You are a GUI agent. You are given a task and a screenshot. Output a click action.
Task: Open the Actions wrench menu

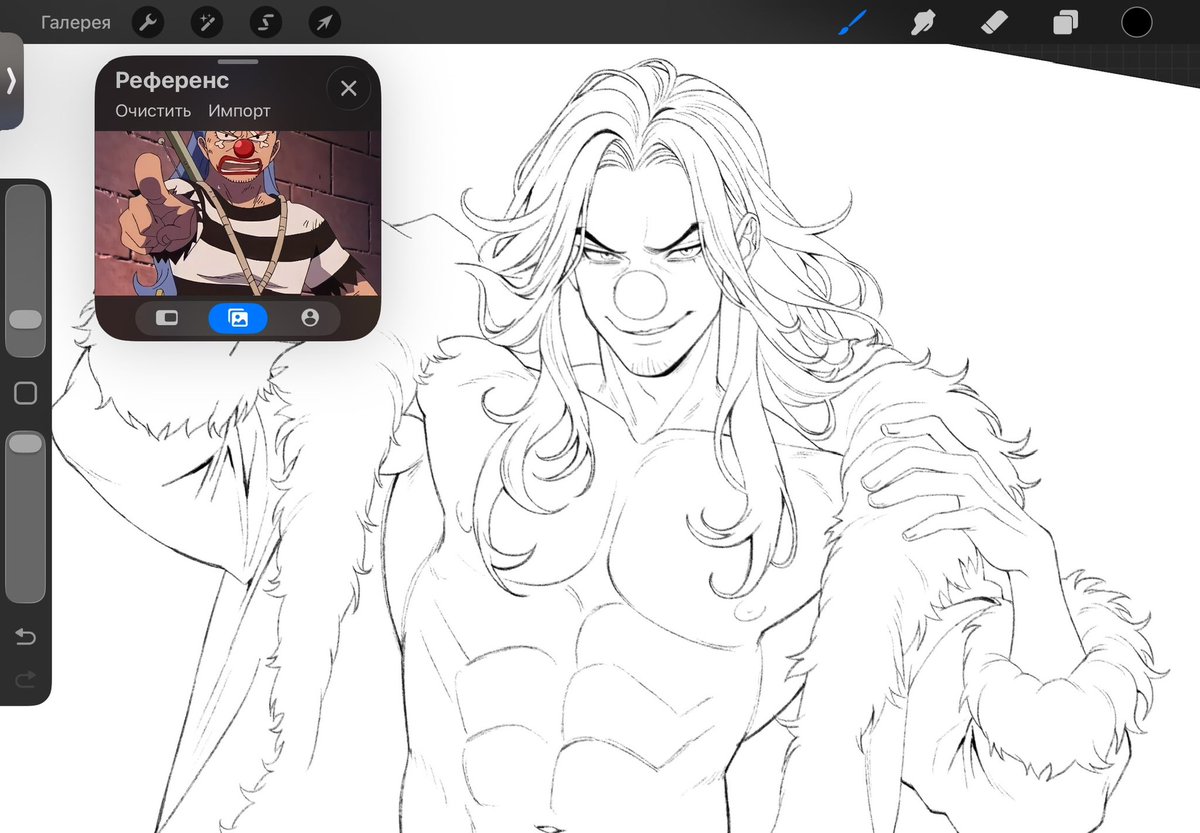pyautogui.click(x=148, y=22)
